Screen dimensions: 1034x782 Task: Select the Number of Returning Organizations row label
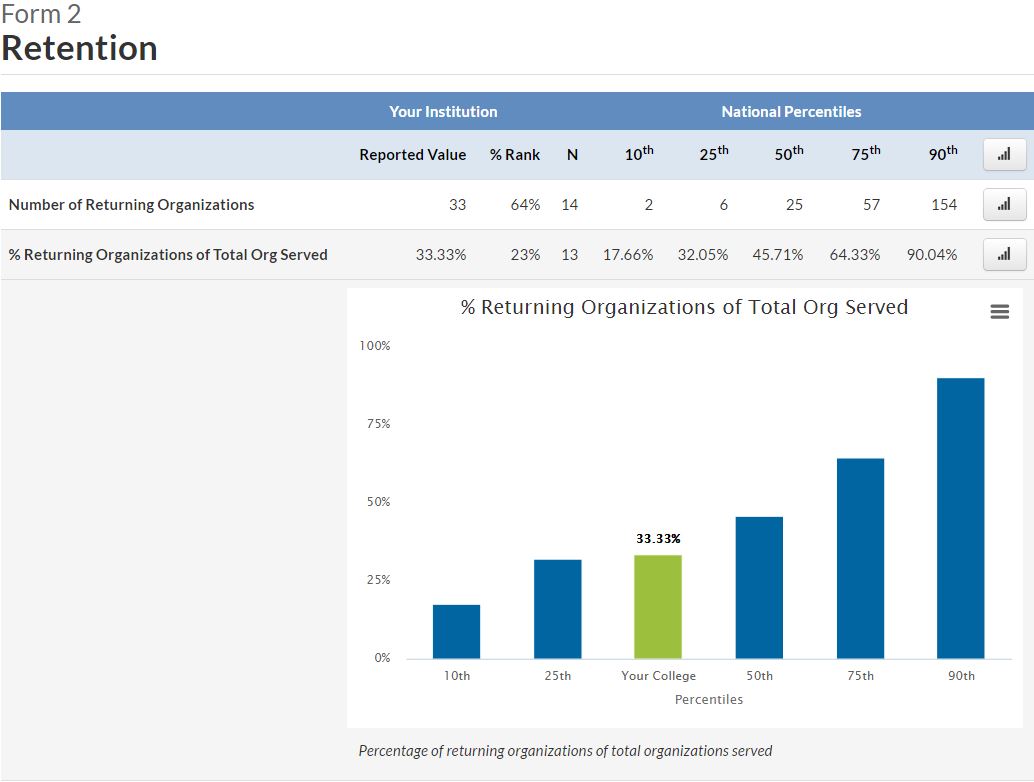coord(131,205)
